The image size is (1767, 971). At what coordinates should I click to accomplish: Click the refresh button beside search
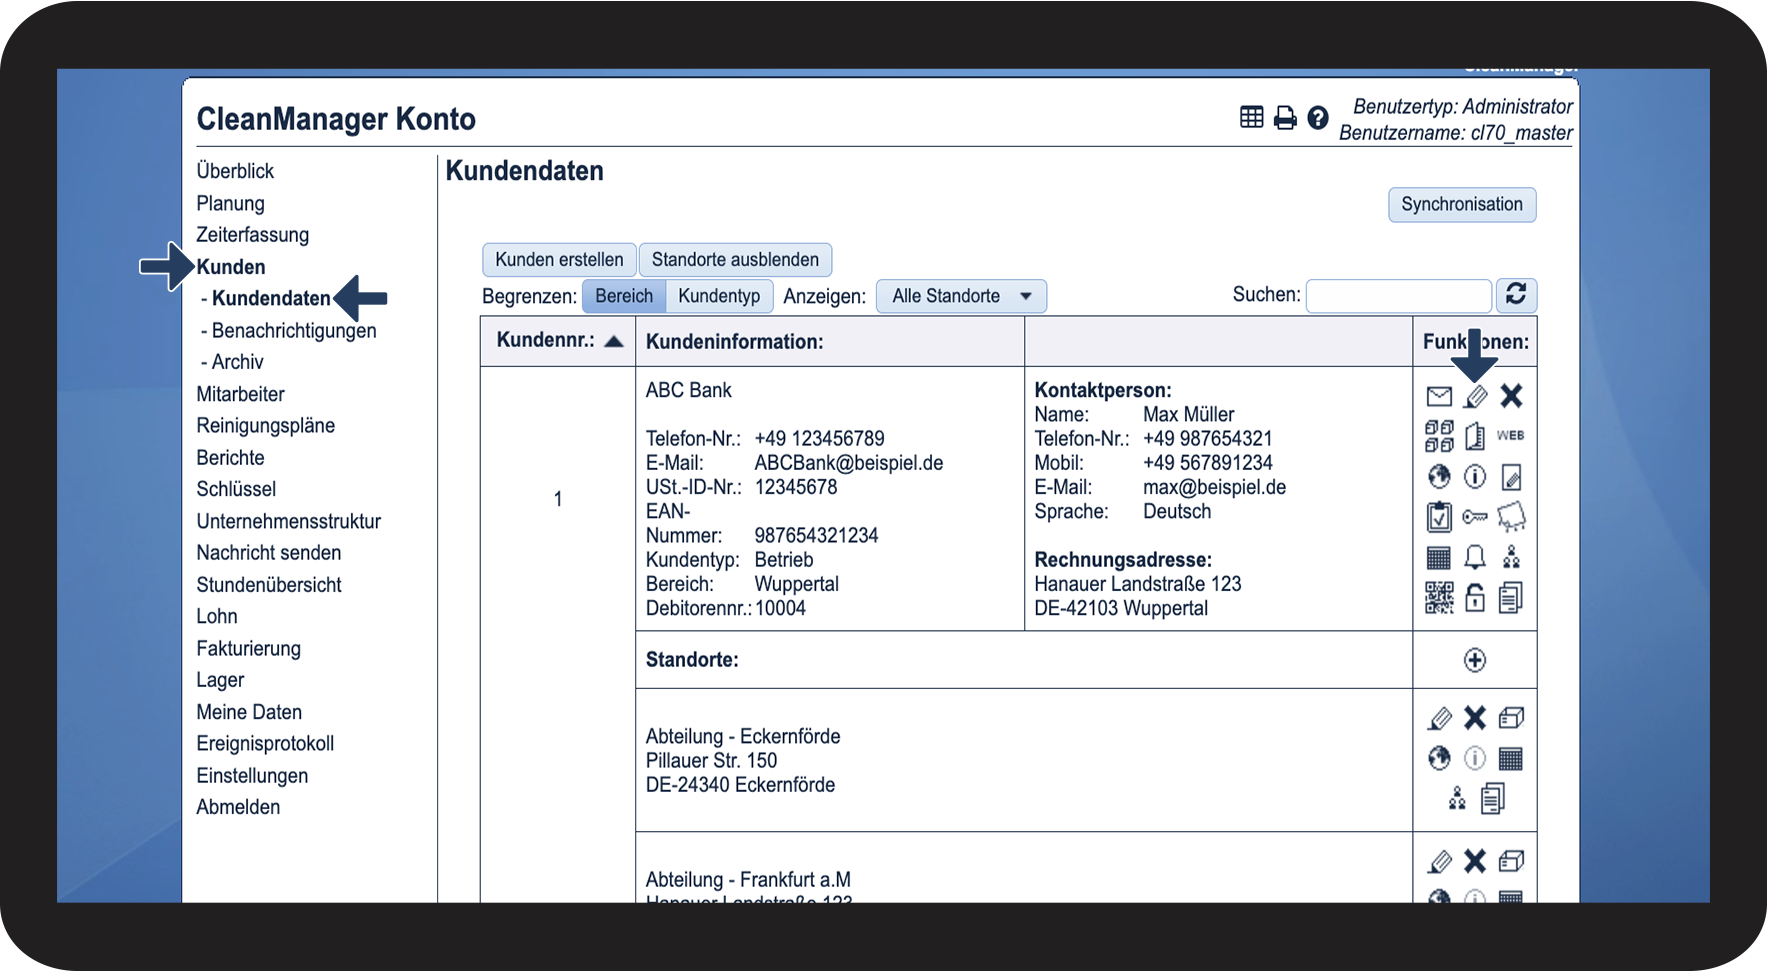(x=1515, y=295)
